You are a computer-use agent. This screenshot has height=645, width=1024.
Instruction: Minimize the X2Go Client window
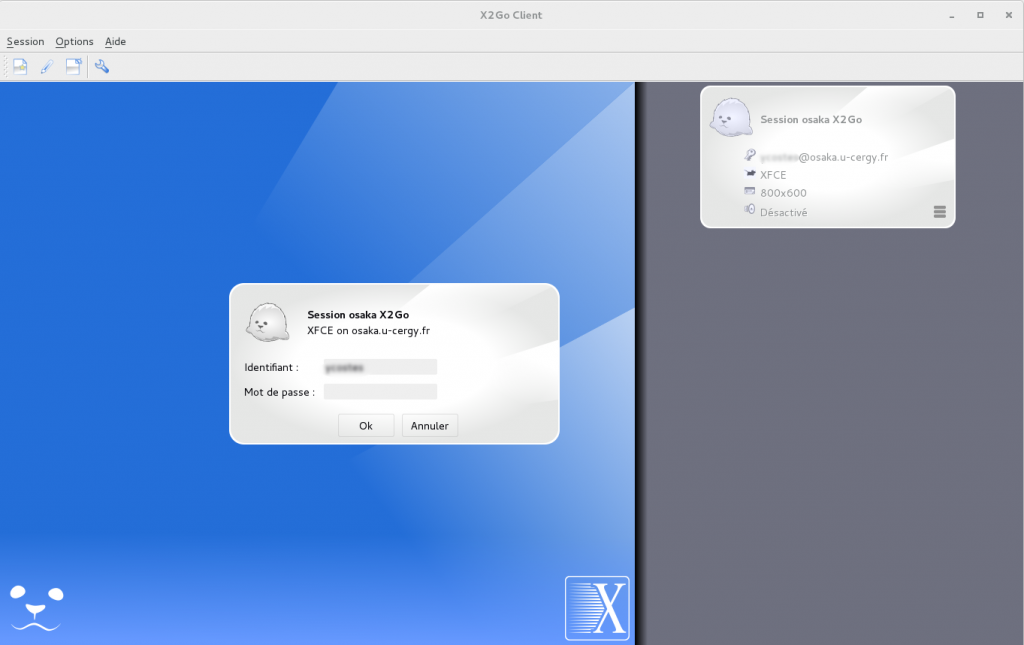point(952,15)
